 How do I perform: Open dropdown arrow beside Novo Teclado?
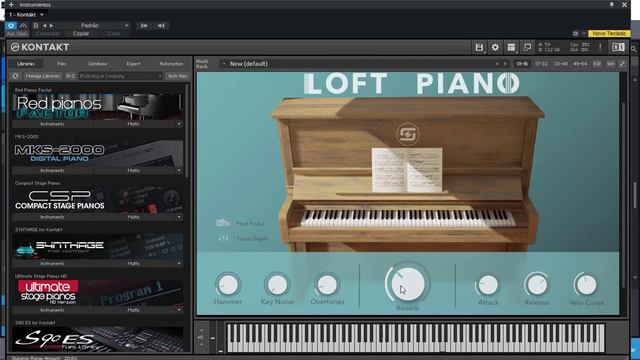pyautogui.click(x=584, y=33)
